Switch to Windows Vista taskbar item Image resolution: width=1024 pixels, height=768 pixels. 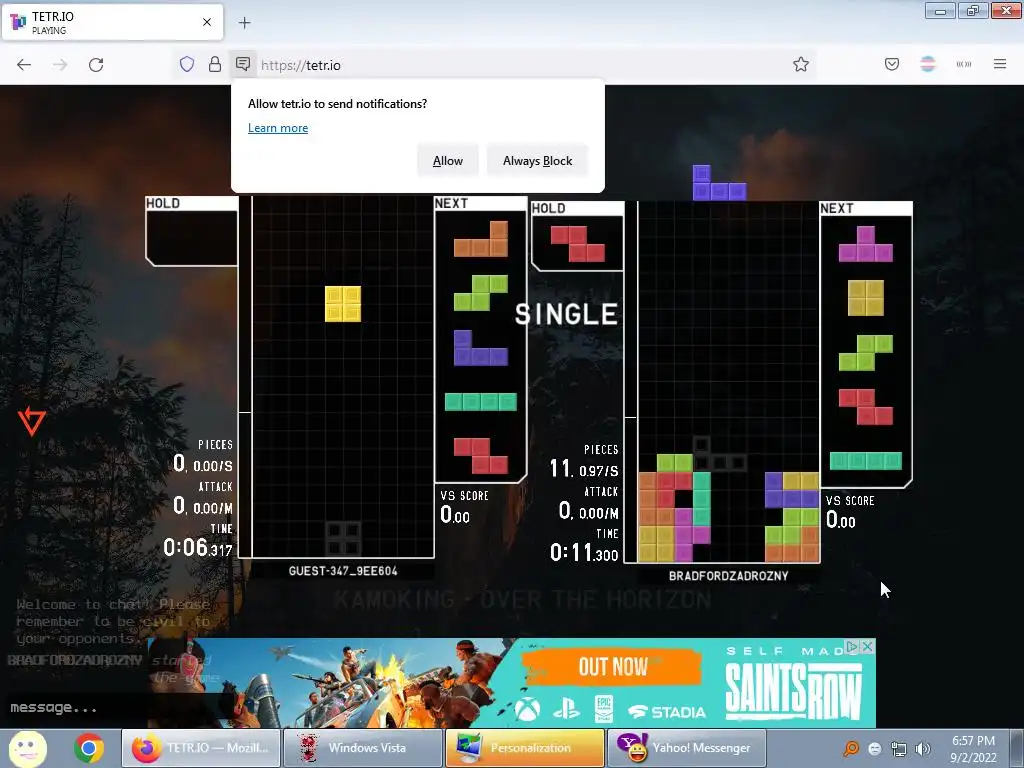click(363, 748)
